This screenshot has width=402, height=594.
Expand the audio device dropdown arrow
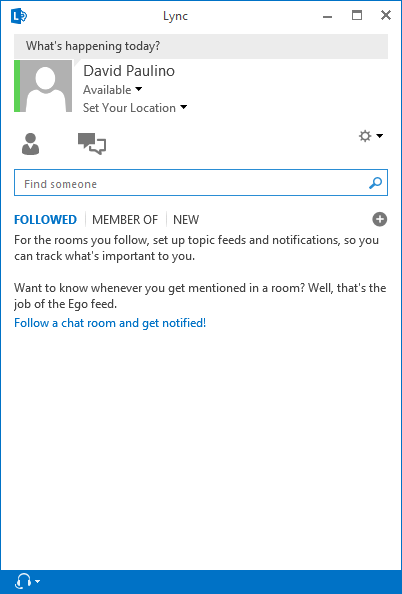pyautogui.click(x=37, y=581)
